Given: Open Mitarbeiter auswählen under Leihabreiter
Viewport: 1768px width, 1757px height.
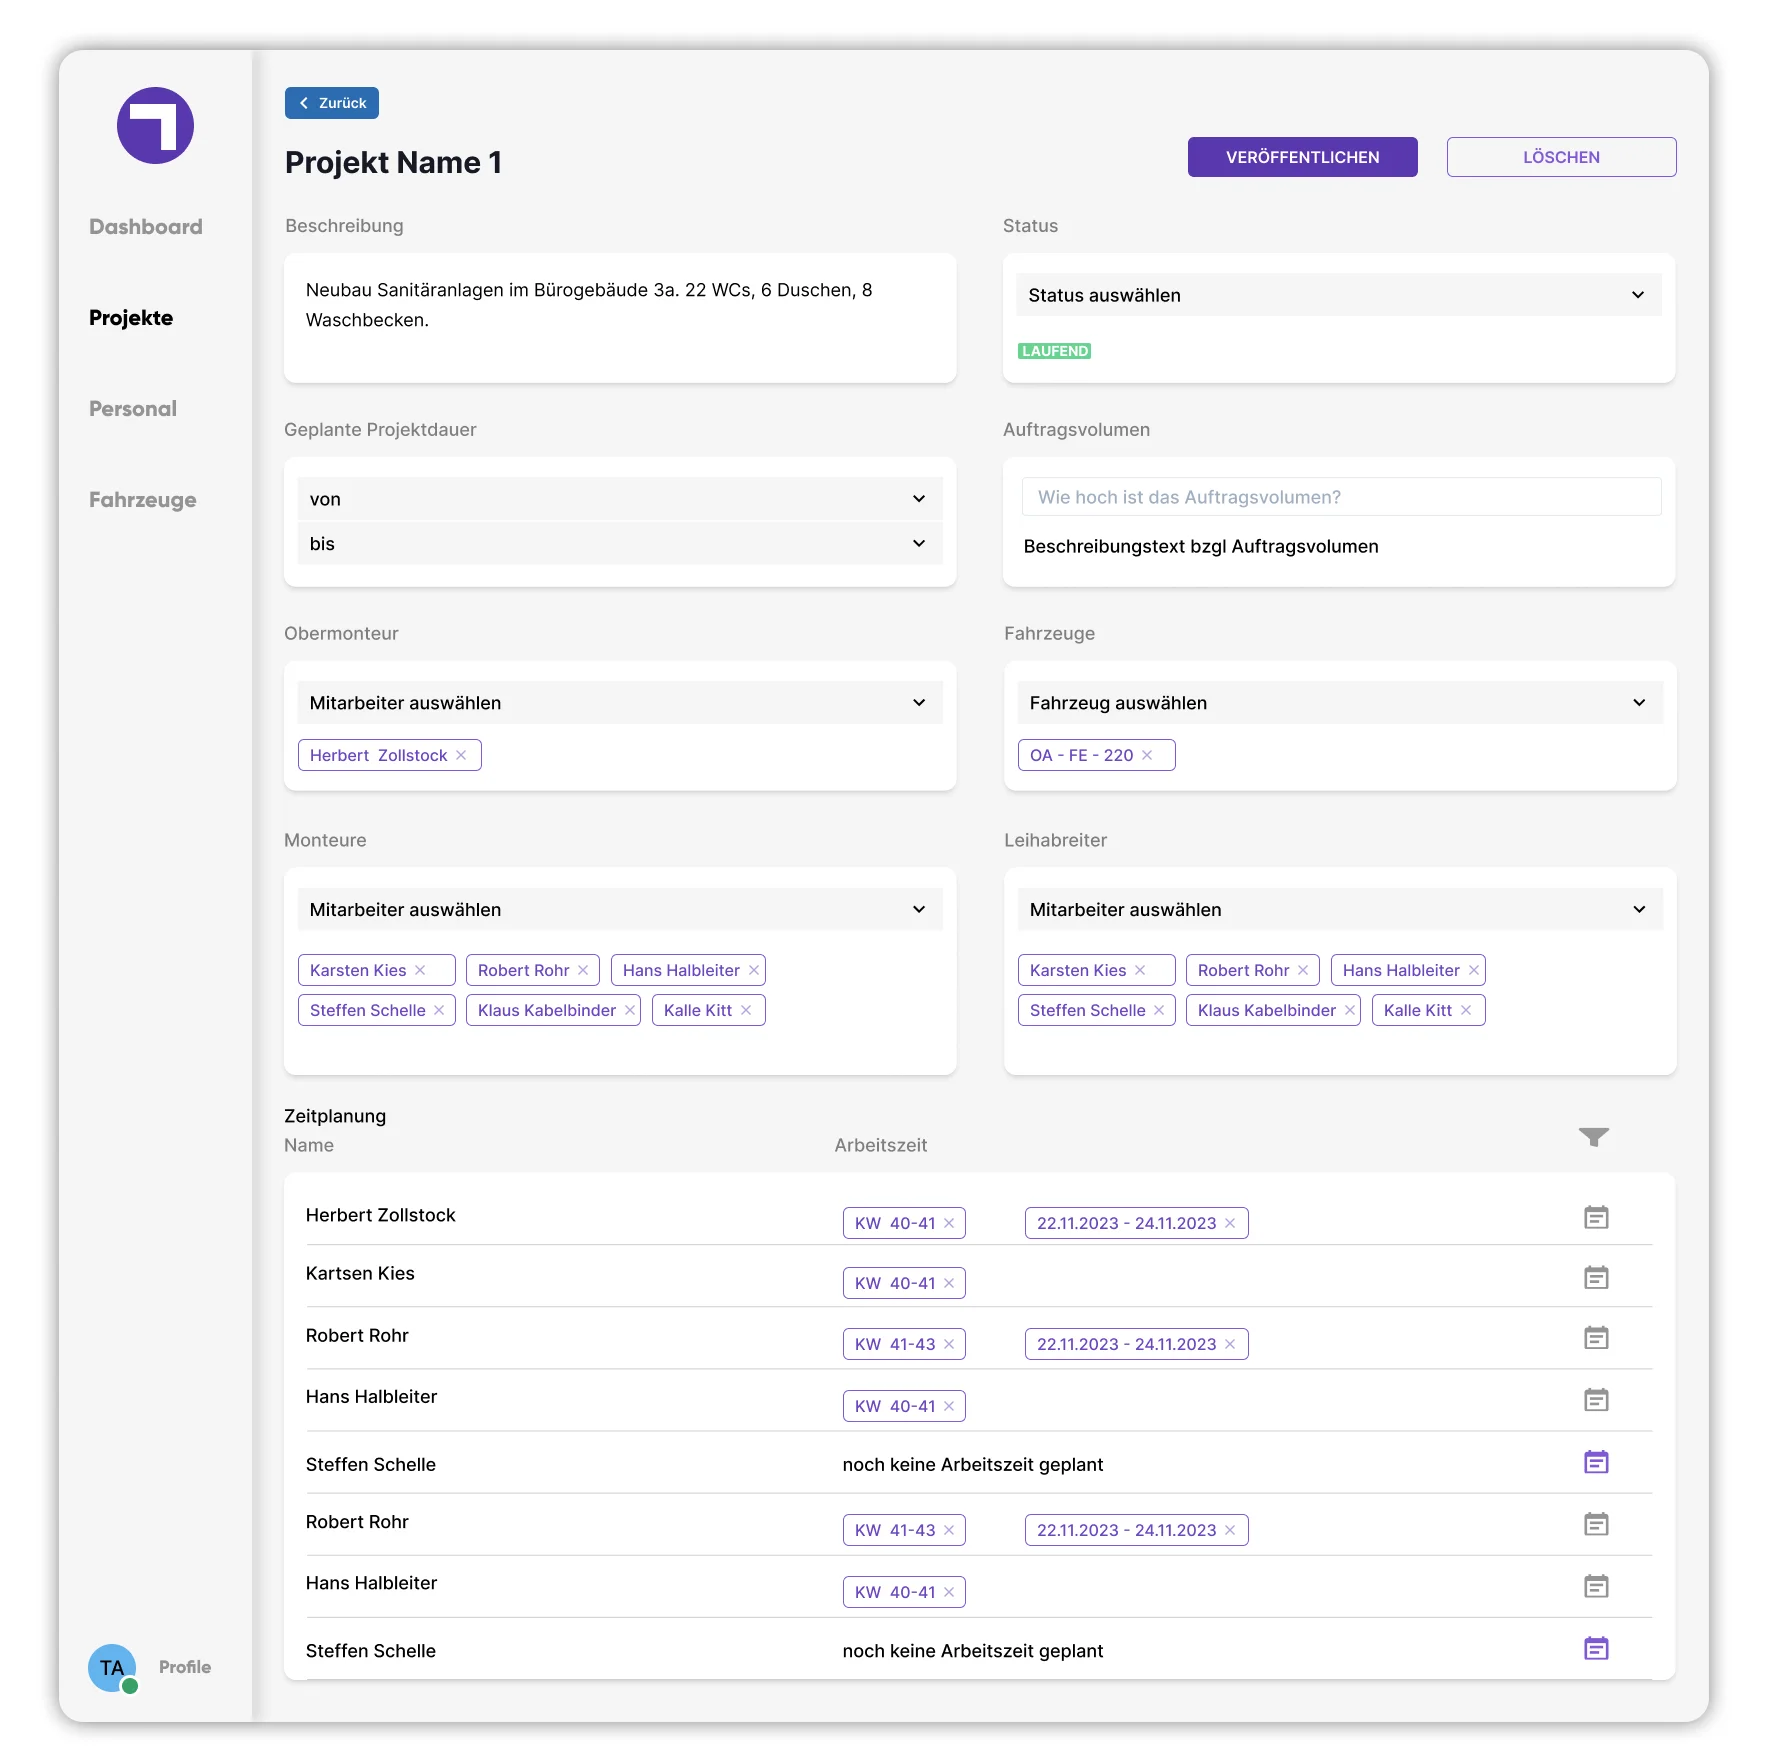Looking at the screenshot, I should click(1340, 910).
